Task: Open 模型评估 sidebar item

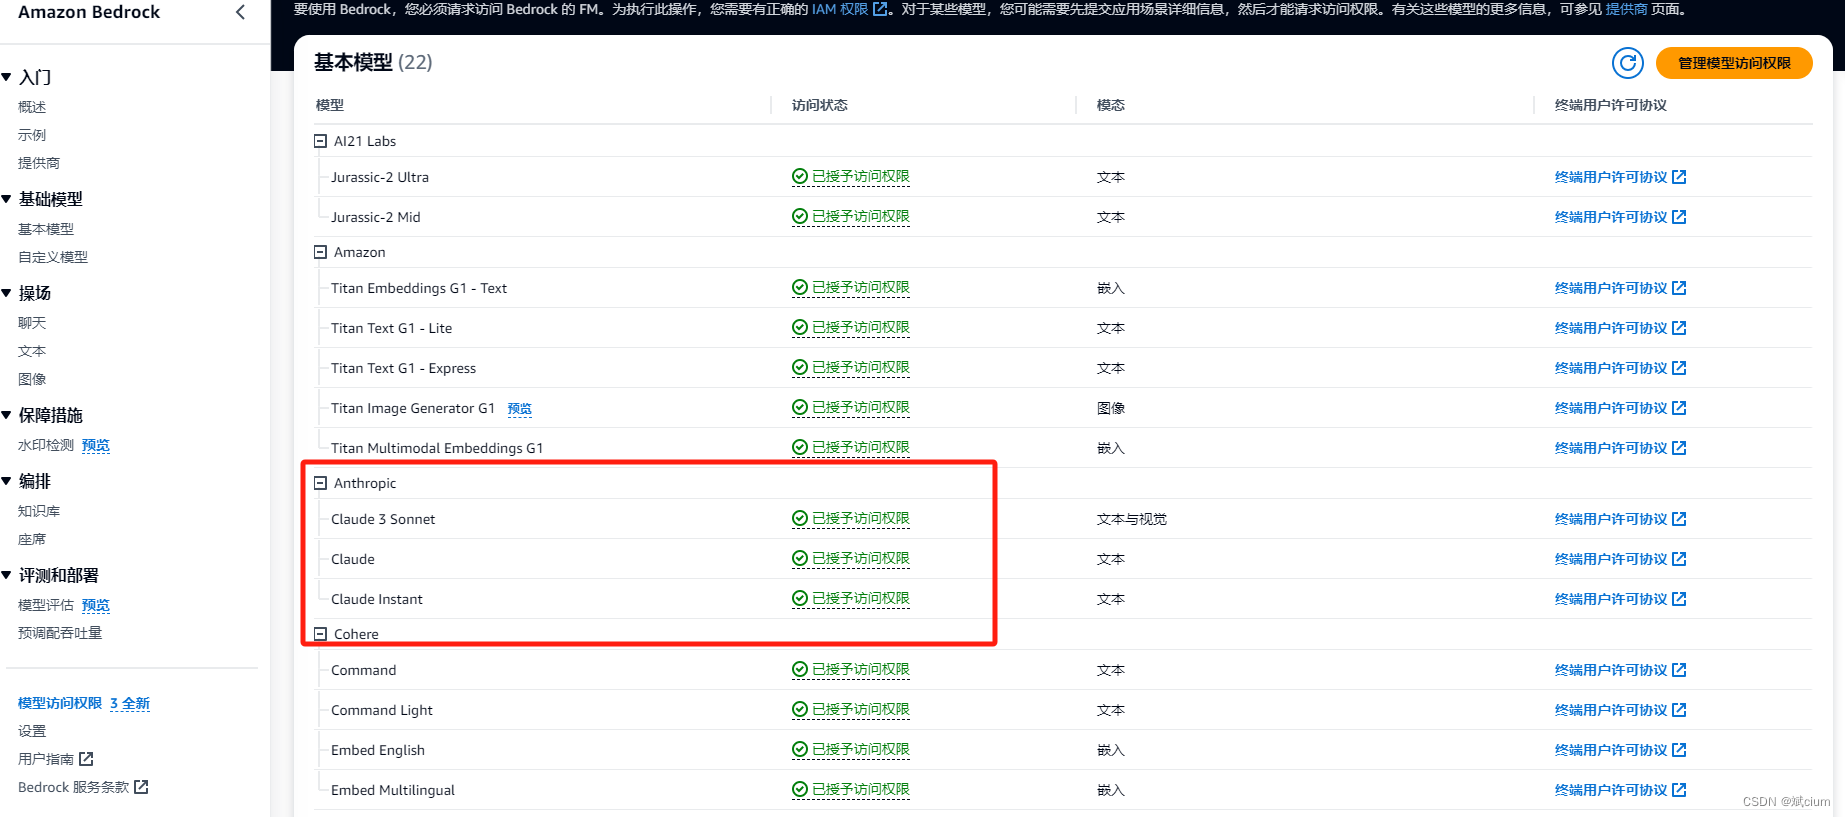Action: pos(46,605)
